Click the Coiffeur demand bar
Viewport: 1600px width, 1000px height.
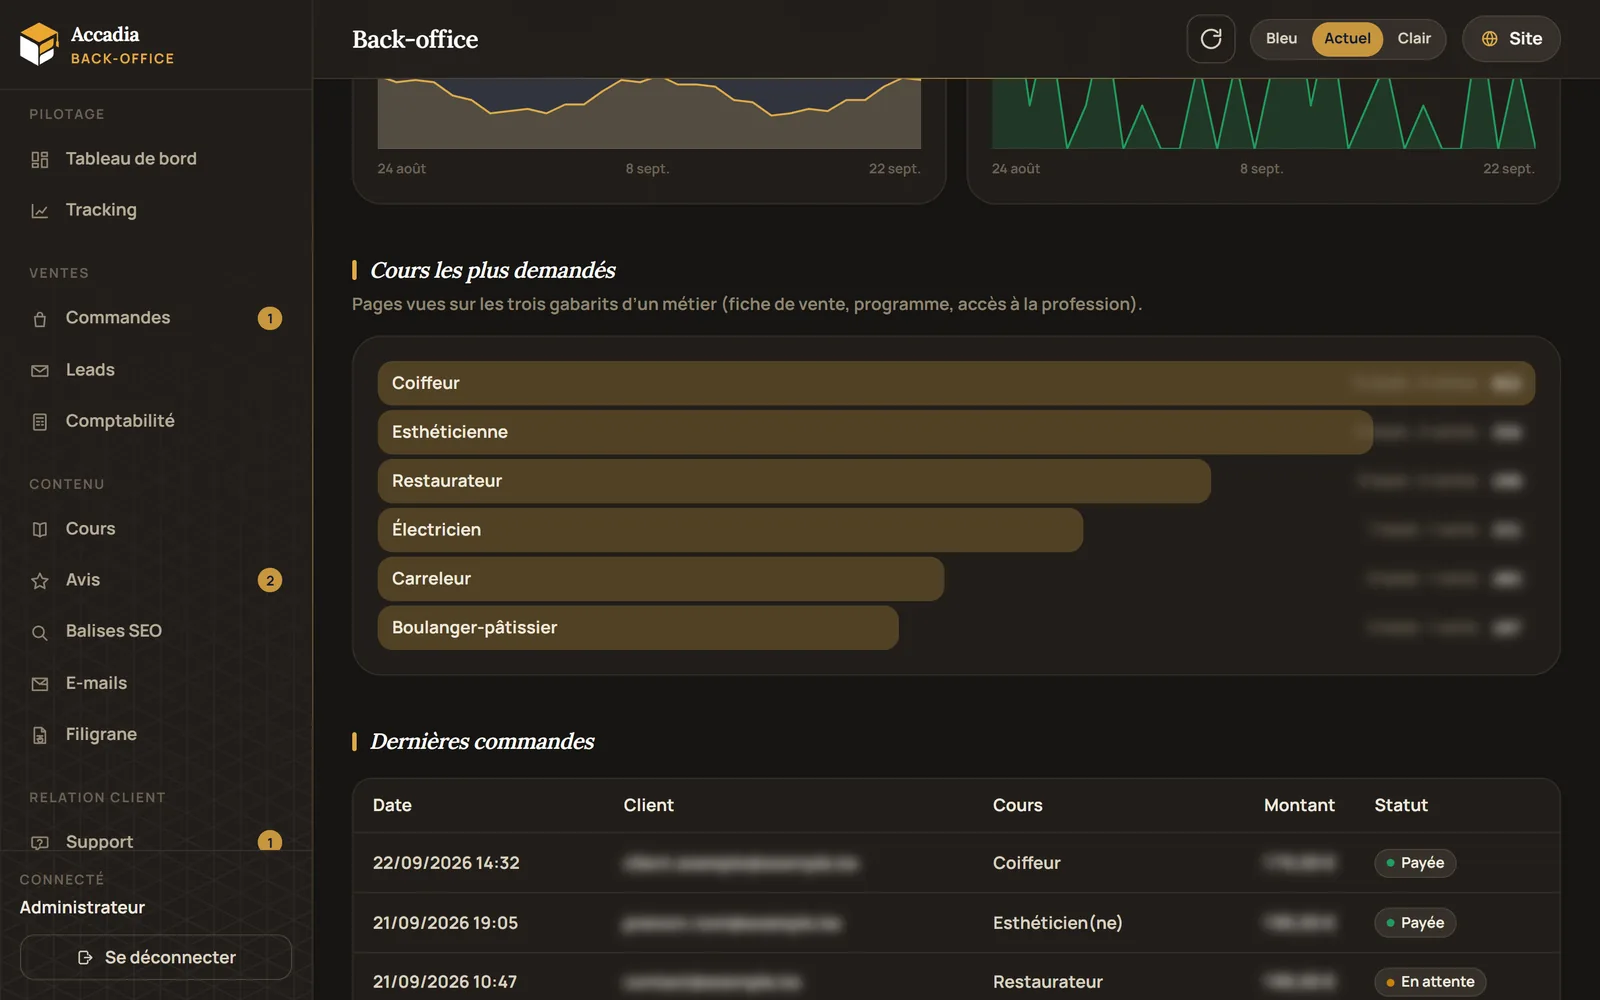tap(956, 383)
